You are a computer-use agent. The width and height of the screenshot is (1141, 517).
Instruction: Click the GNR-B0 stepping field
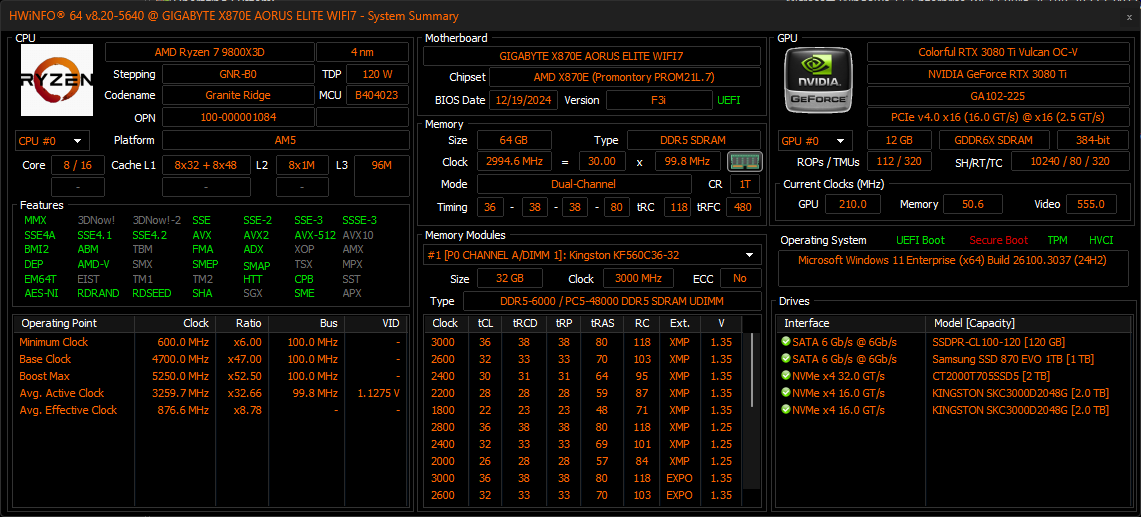tap(237, 74)
